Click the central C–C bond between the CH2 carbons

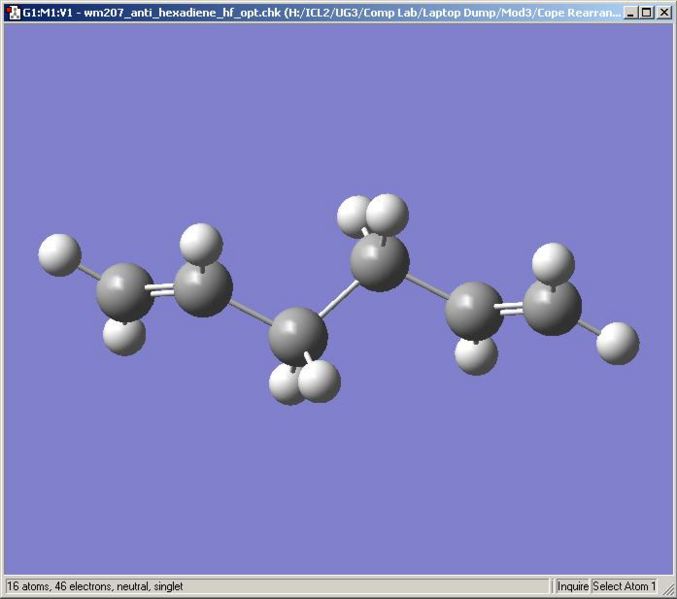pyautogui.click(x=339, y=298)
